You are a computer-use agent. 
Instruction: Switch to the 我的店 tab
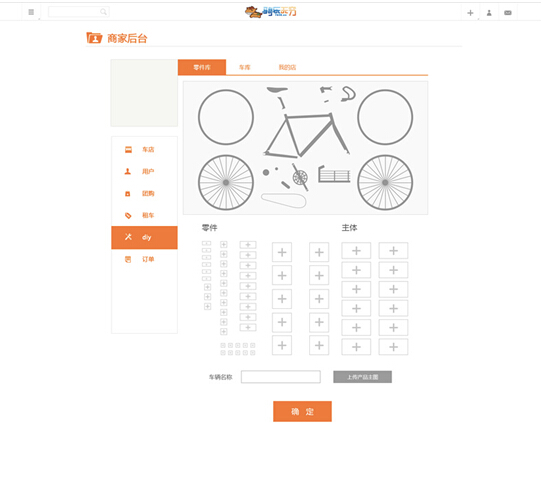tap(287, 67)
